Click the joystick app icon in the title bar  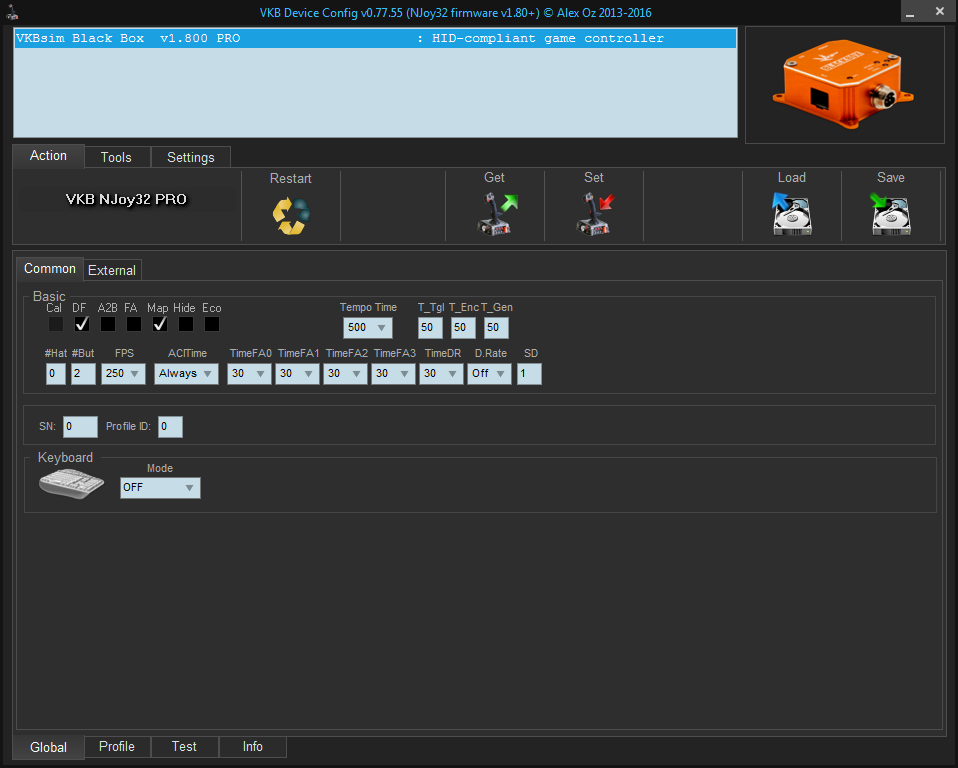12,12
